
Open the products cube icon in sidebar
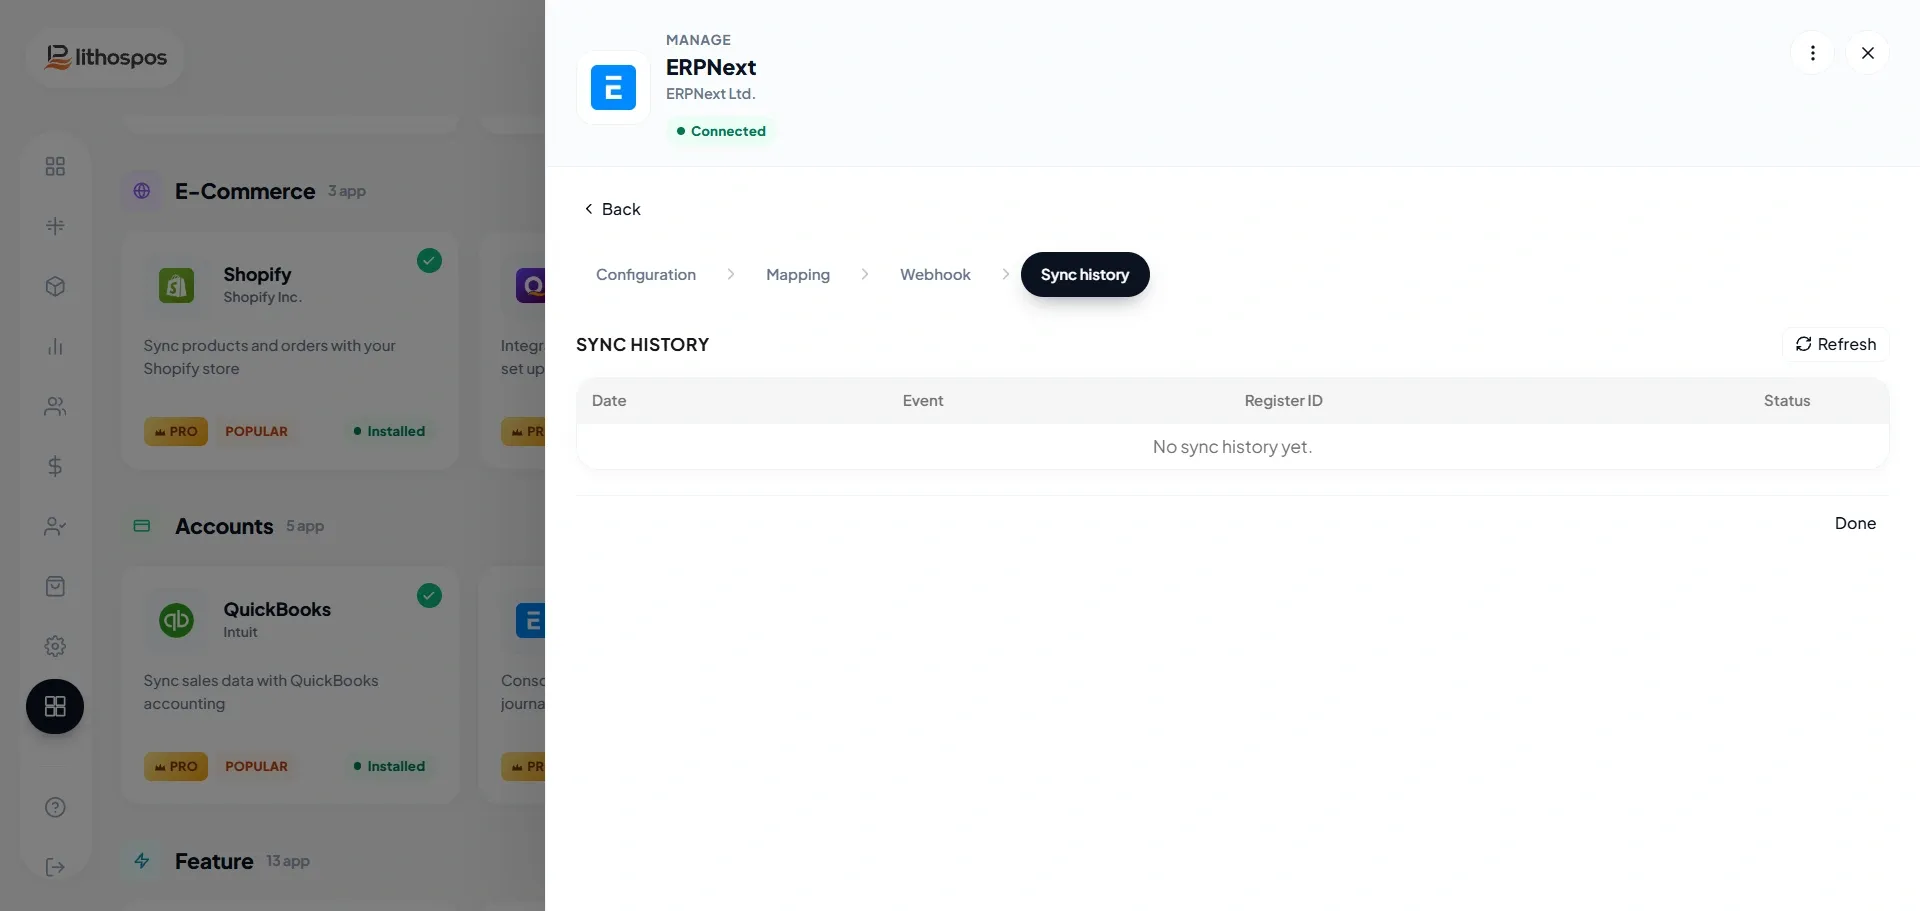click(x=55, y=286)
